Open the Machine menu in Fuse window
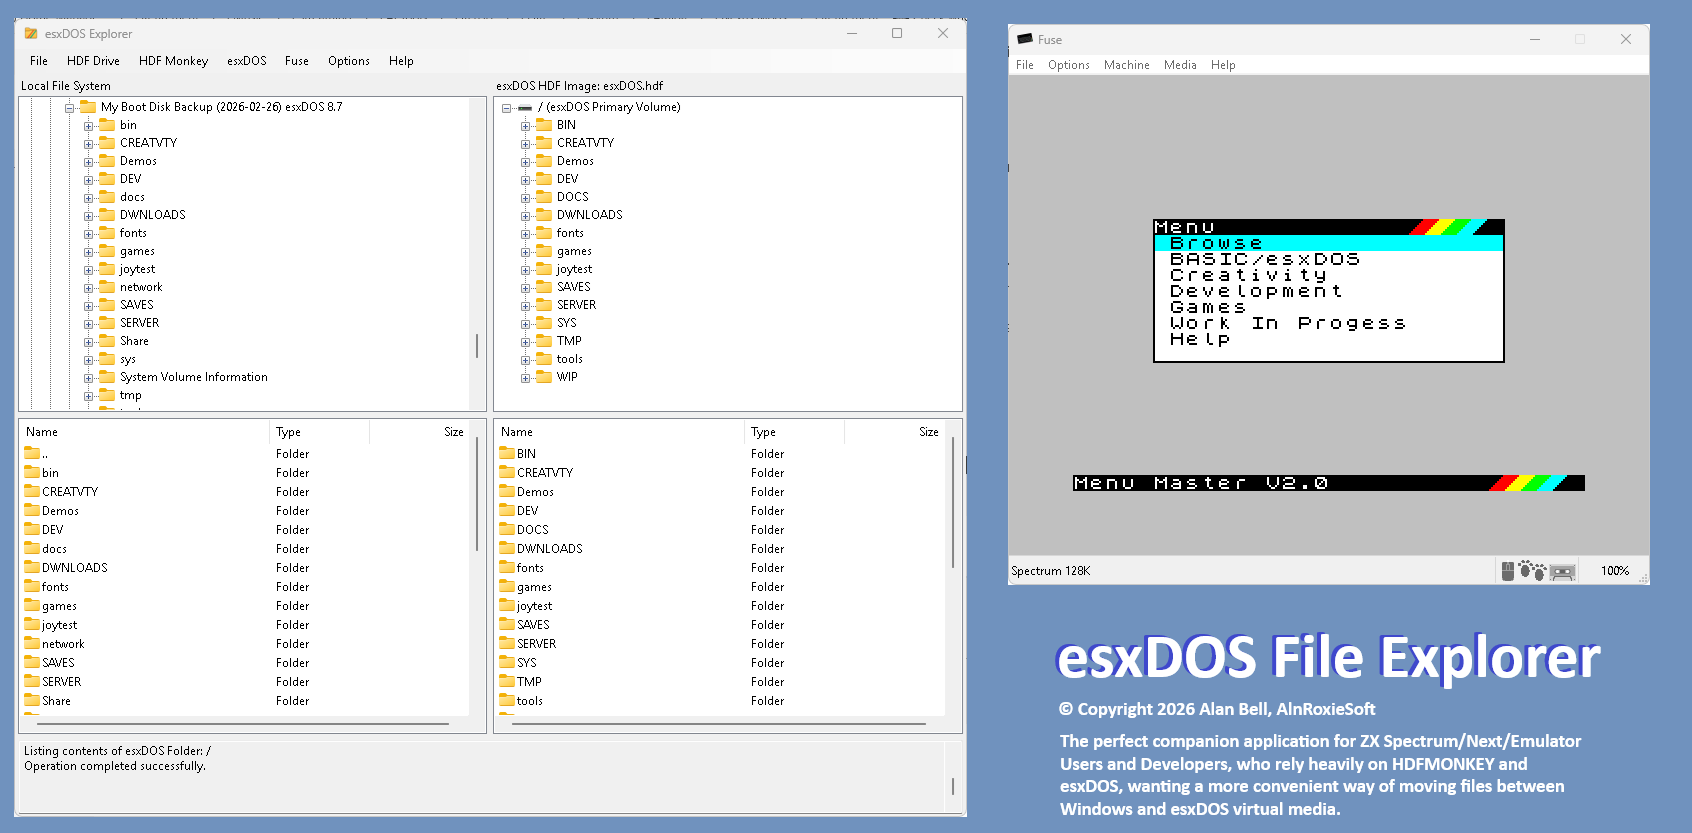 [1126, 65]
